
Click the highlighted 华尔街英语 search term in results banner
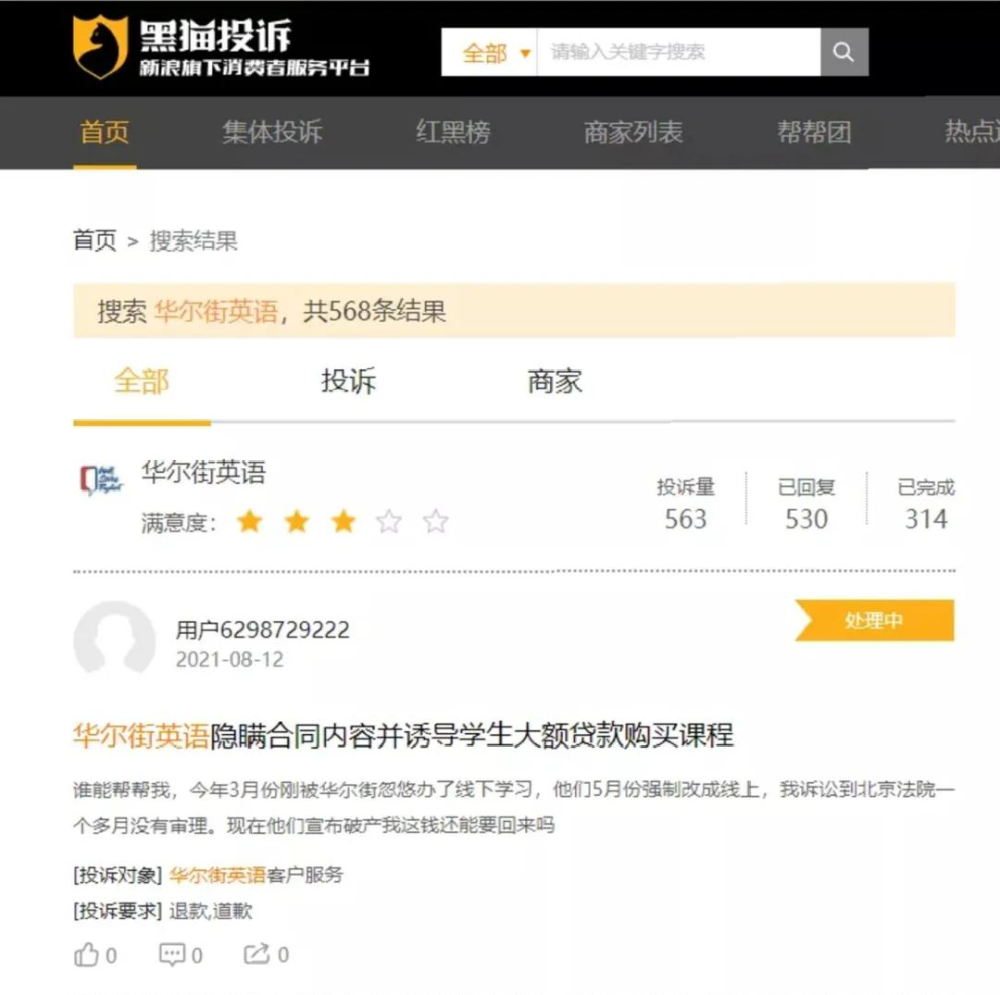(216, 311)
